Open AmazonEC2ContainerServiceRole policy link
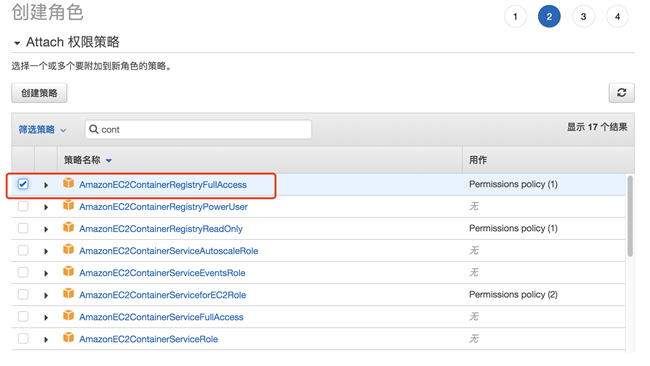Image resolution: width=650 pixels, height=366 pixels. tap(148, 339)
